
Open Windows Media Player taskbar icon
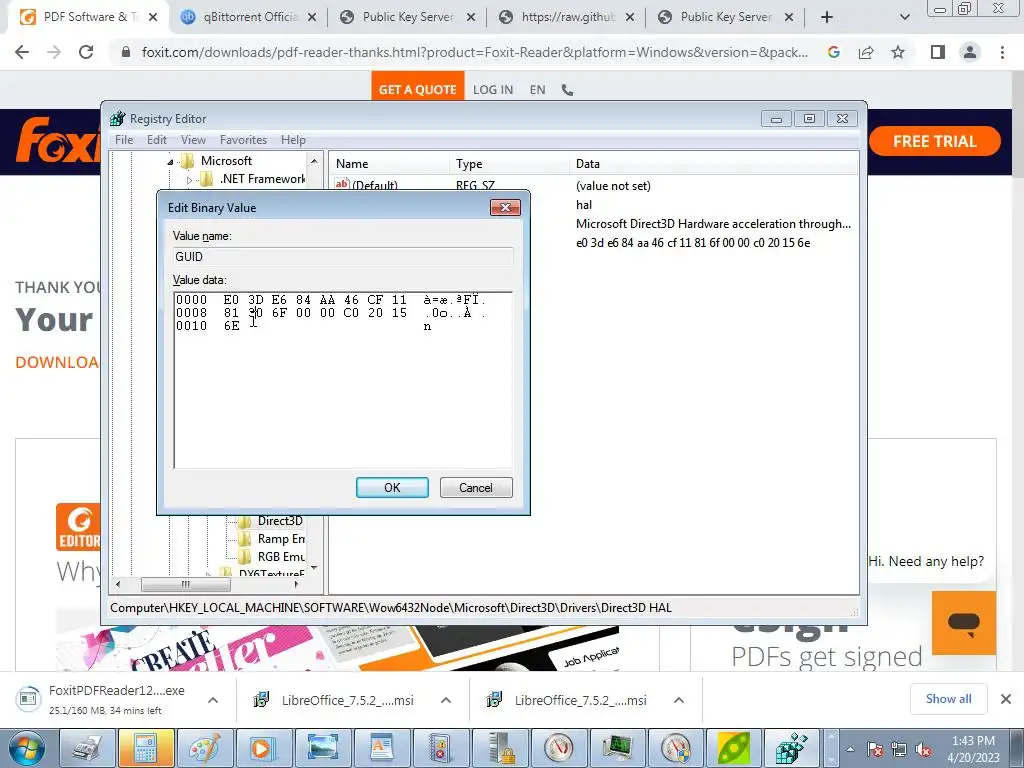tap(264, 748)
